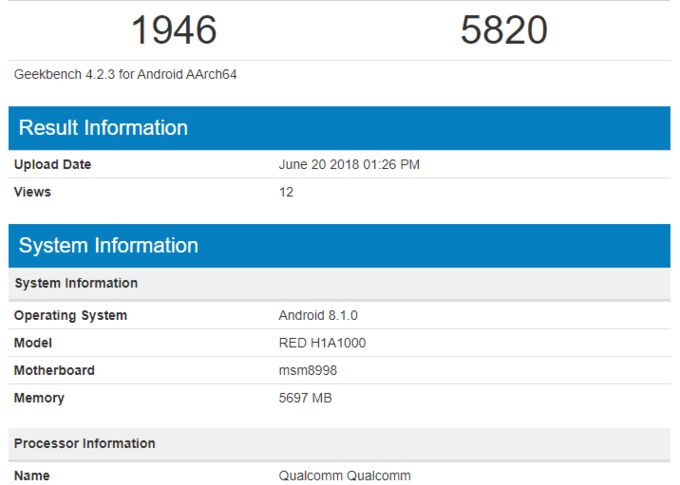This screenshot has height=485, width=680.
Task: Select the Android 8.1.0 value
Action: point(317,315)
